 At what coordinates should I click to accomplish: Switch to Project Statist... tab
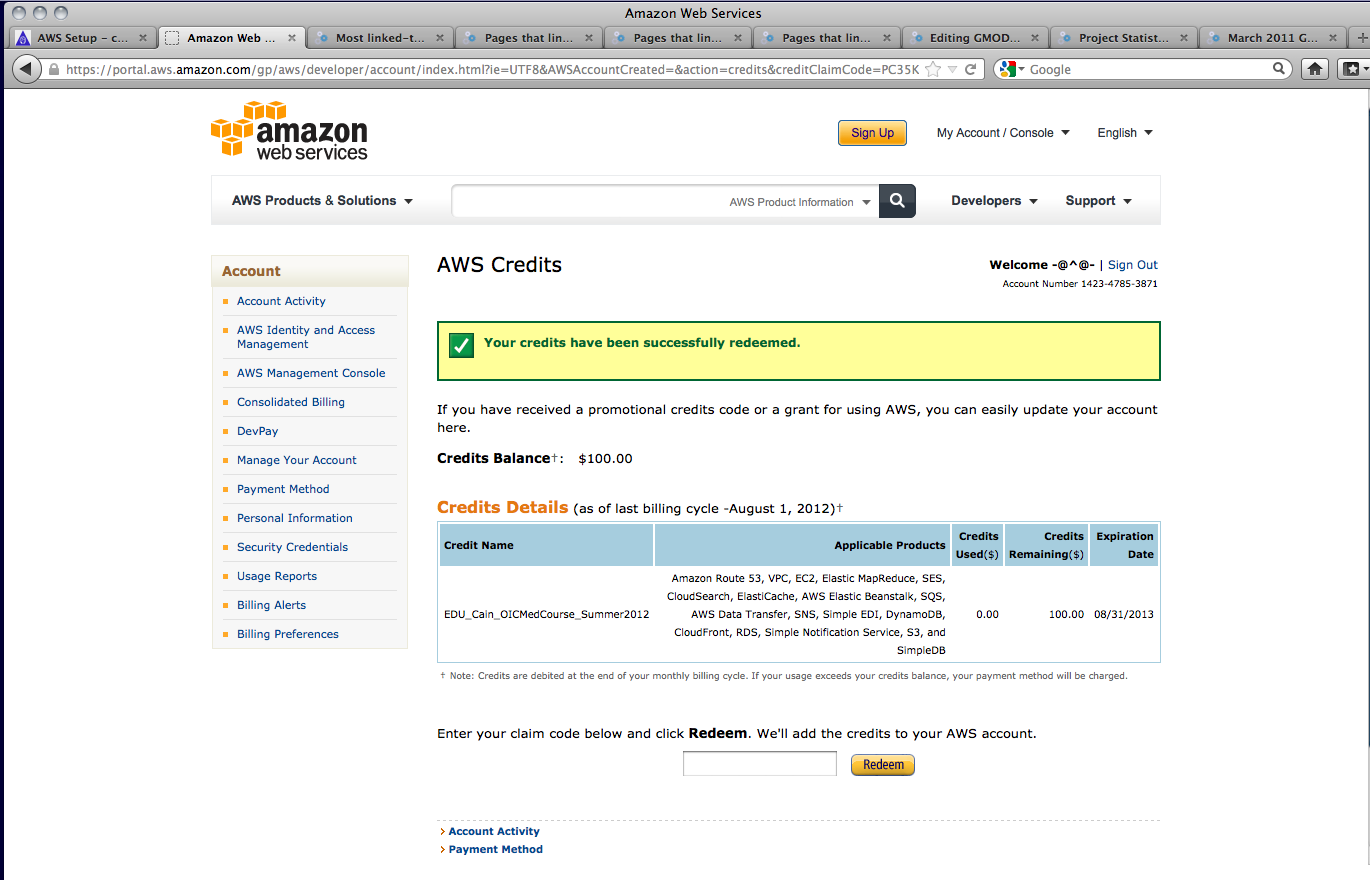pos(1123,38)
